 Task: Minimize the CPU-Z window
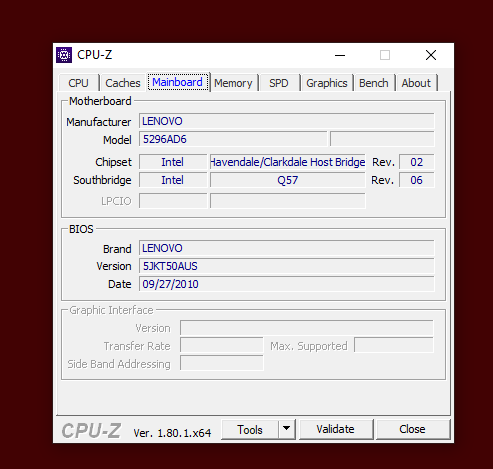(x=340, y=55)
